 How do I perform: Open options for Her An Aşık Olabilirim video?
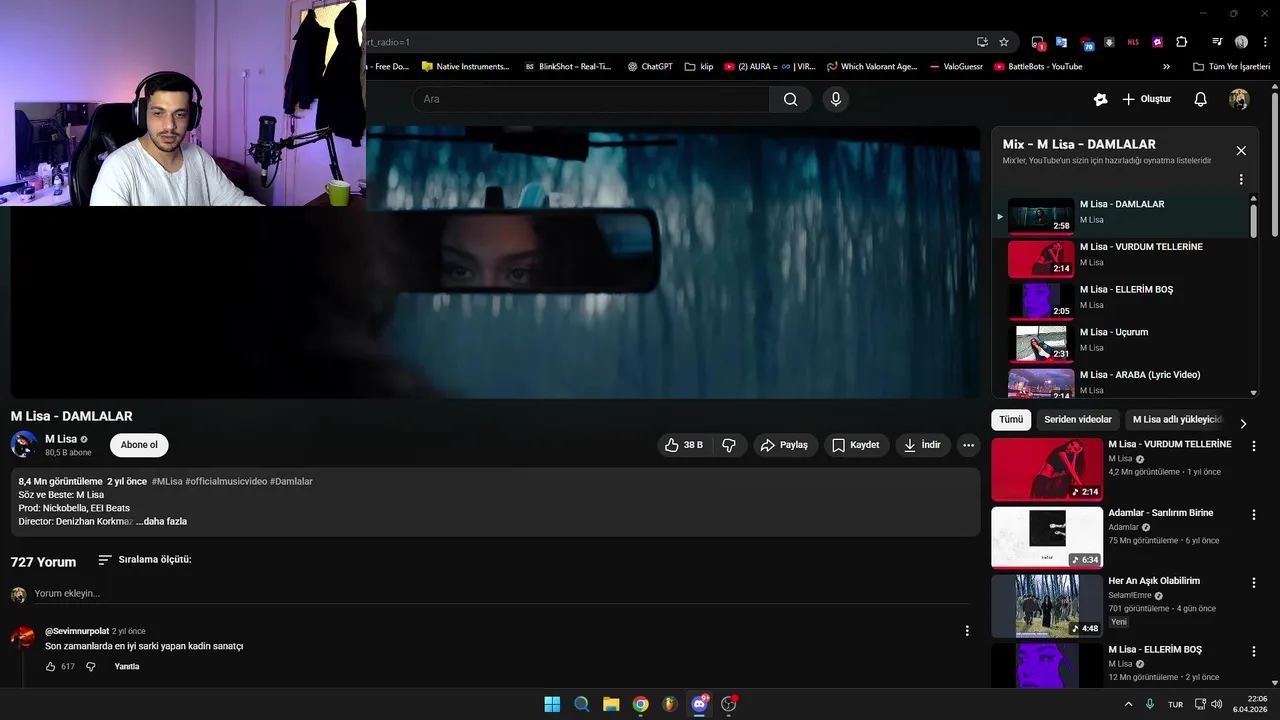point(1253,583)
